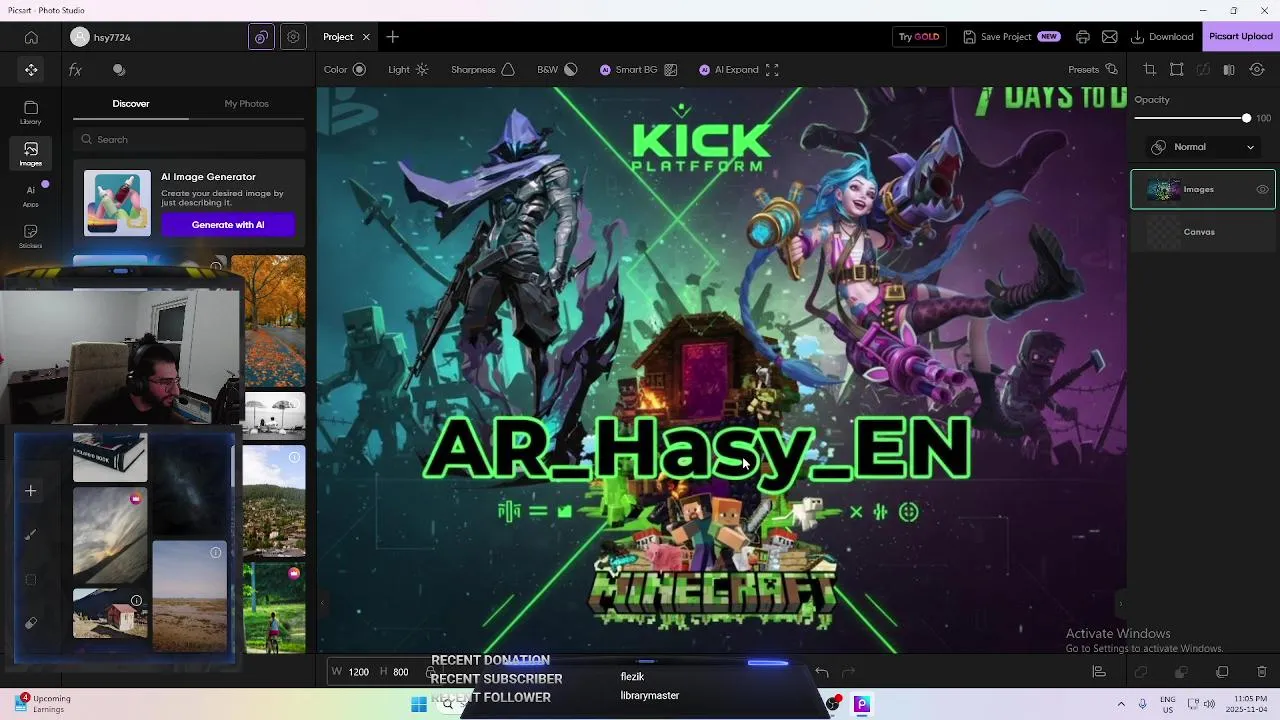1280x720 pixels.
Task: Switch to the My Photos tab
Action: pos(246,104)
